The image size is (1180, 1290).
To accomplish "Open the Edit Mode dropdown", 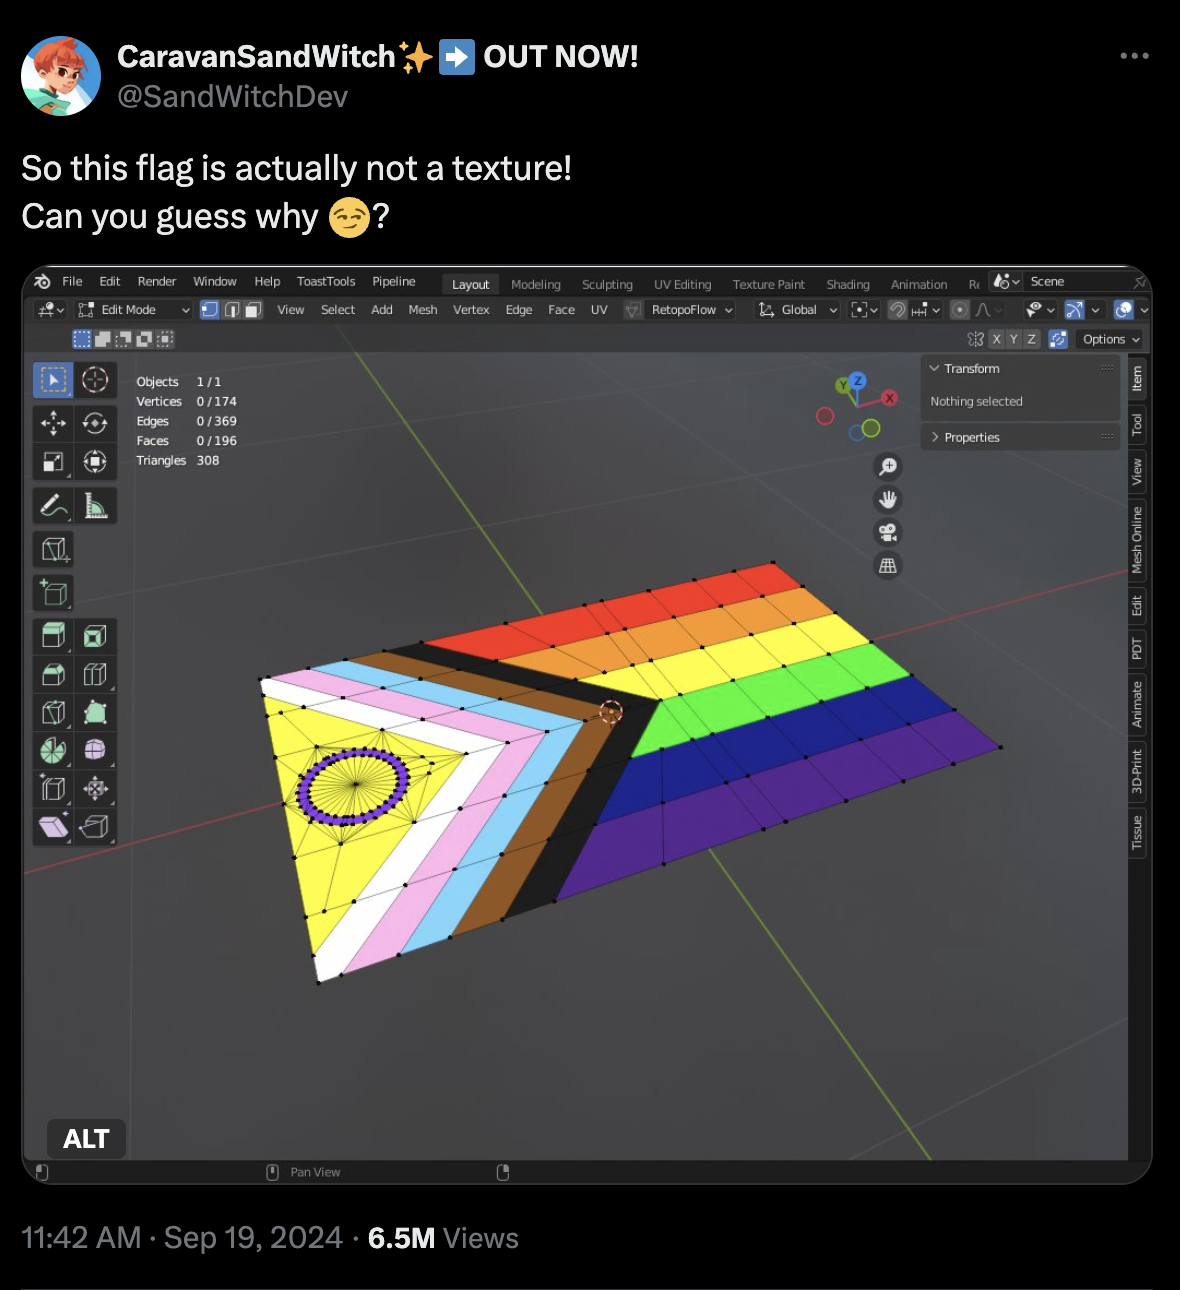I will [x=133, y=310].
